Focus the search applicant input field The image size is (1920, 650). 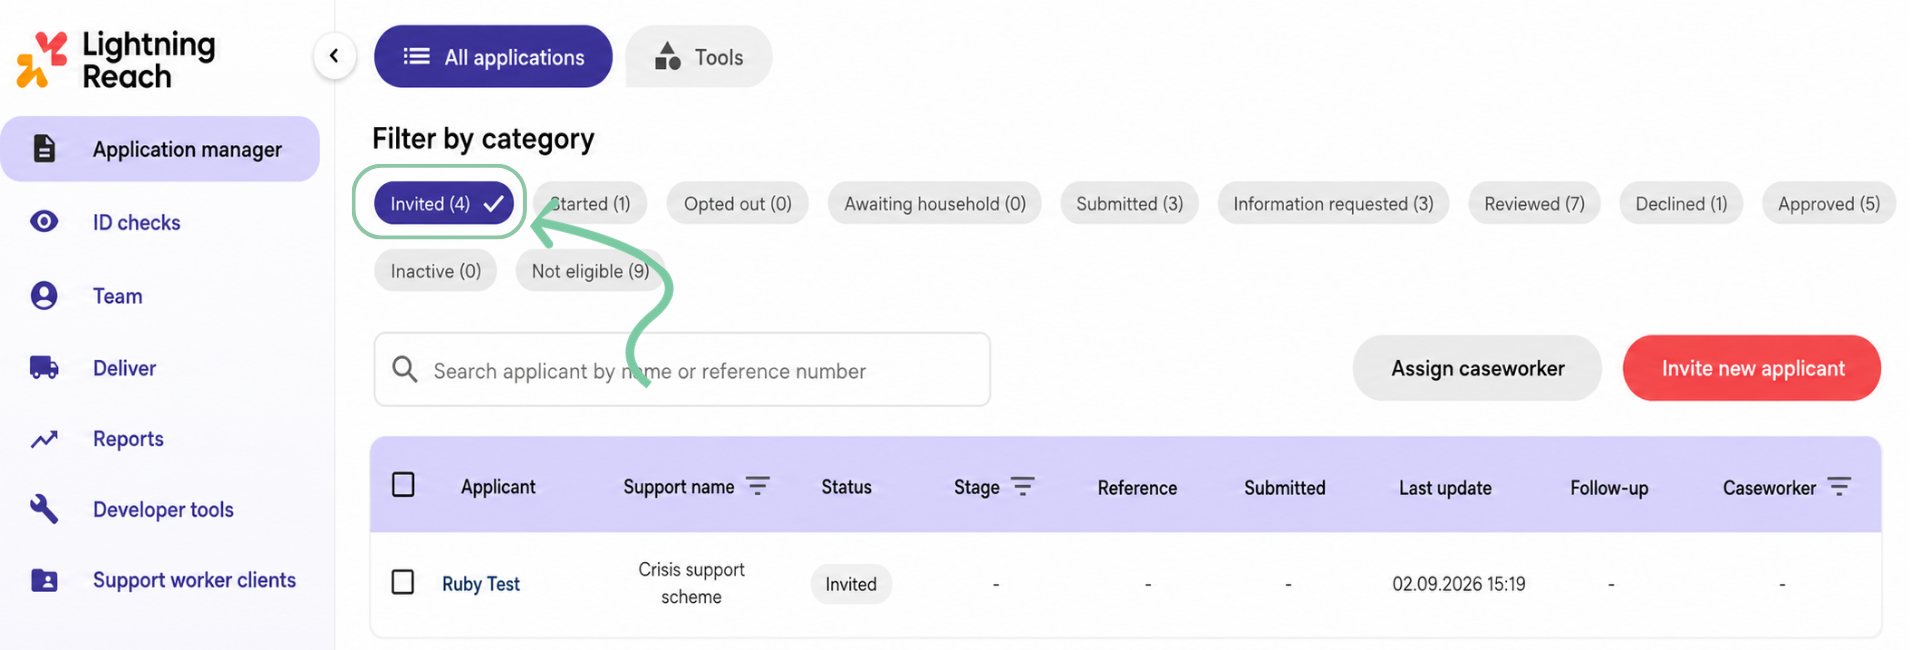click(682, 370)
